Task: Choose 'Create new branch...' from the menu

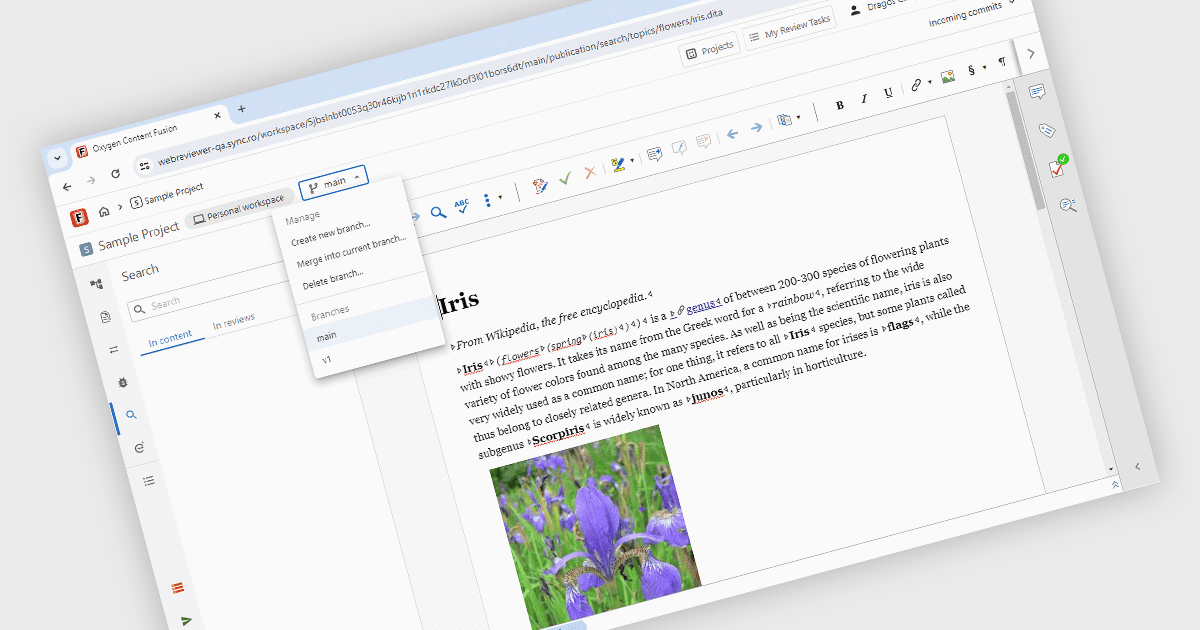Action: 331,233
